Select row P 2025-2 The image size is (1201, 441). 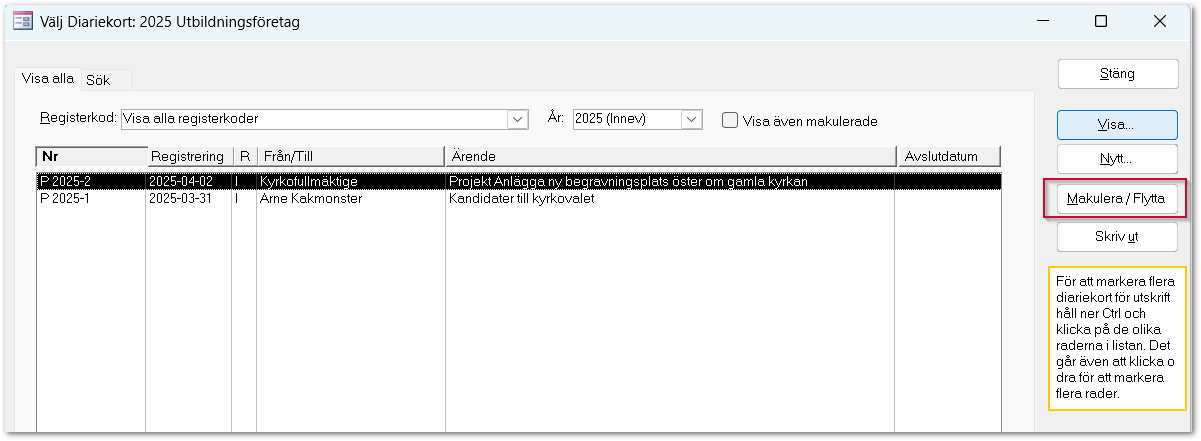tap(518, 182)
